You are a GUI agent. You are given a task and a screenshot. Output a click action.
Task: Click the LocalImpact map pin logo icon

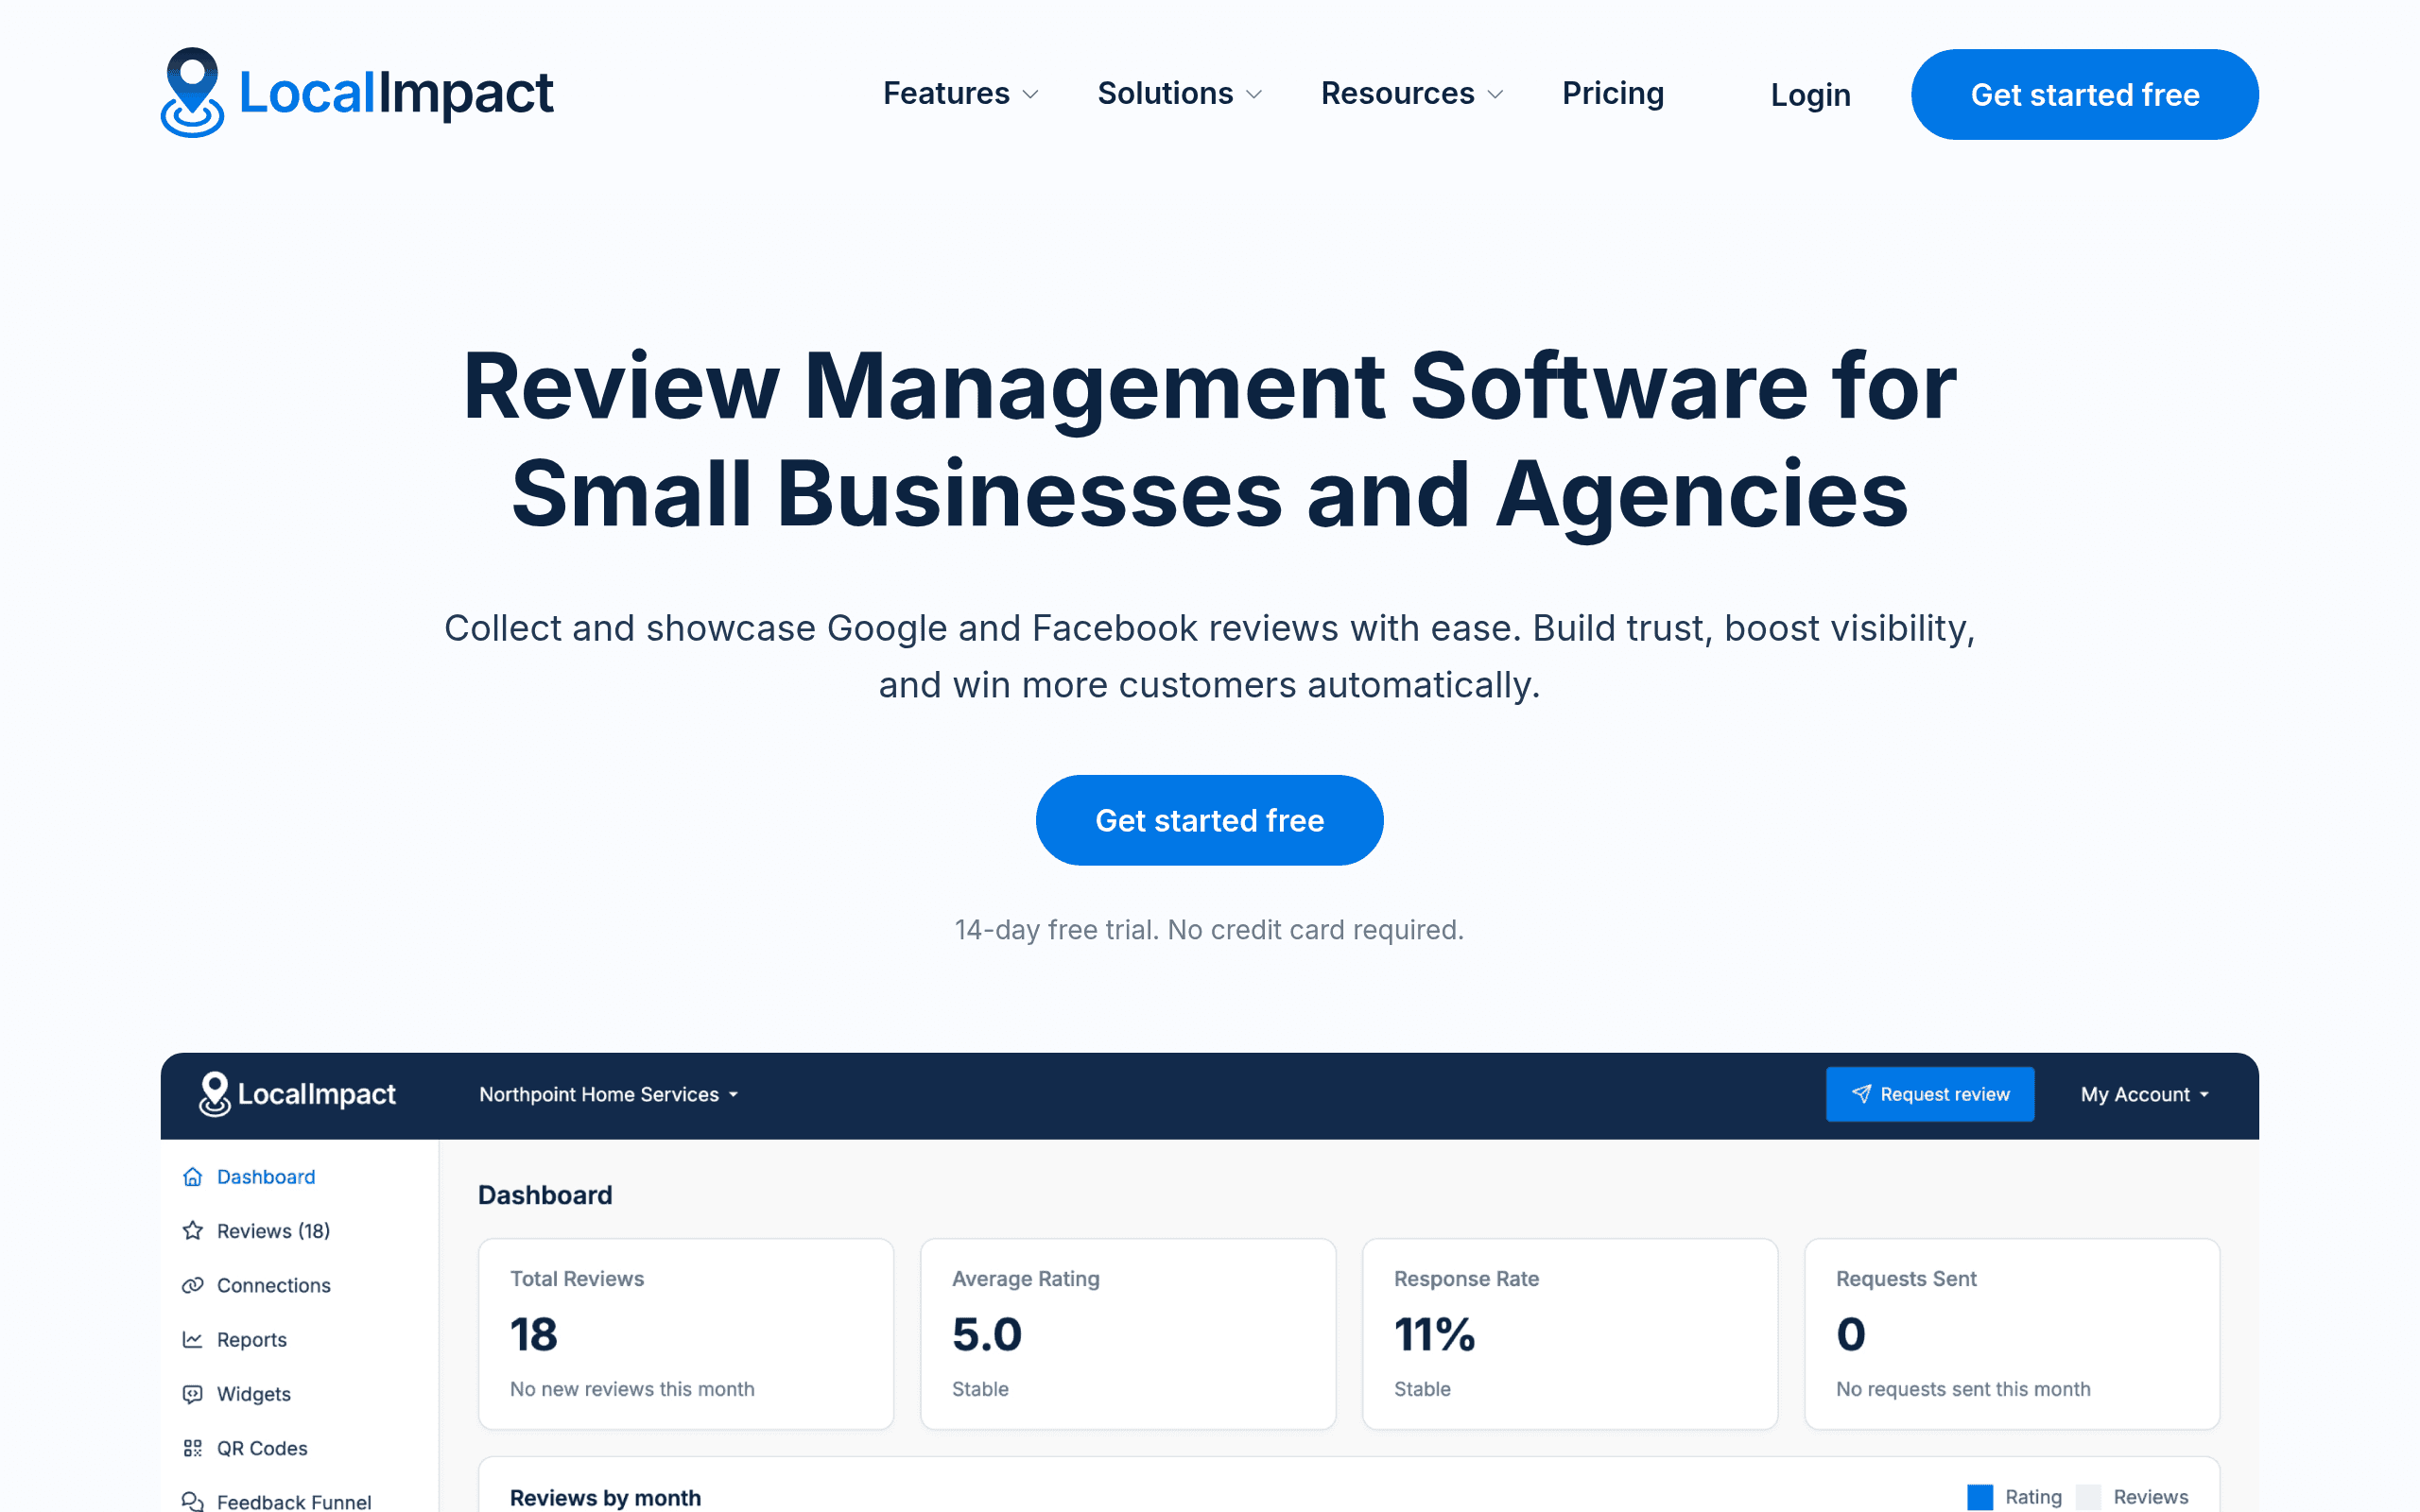[x=192, y=92]
